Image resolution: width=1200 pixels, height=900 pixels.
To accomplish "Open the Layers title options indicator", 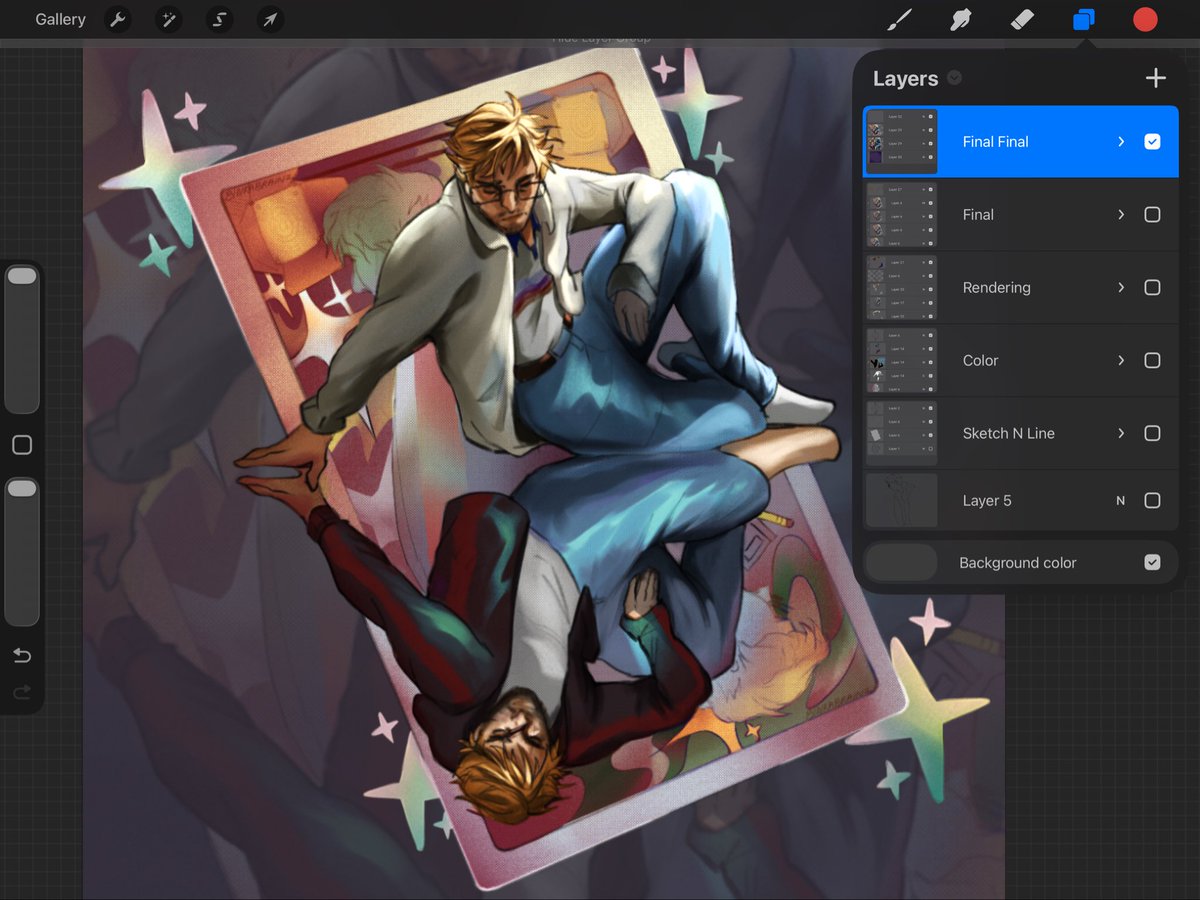I will 955,78.
